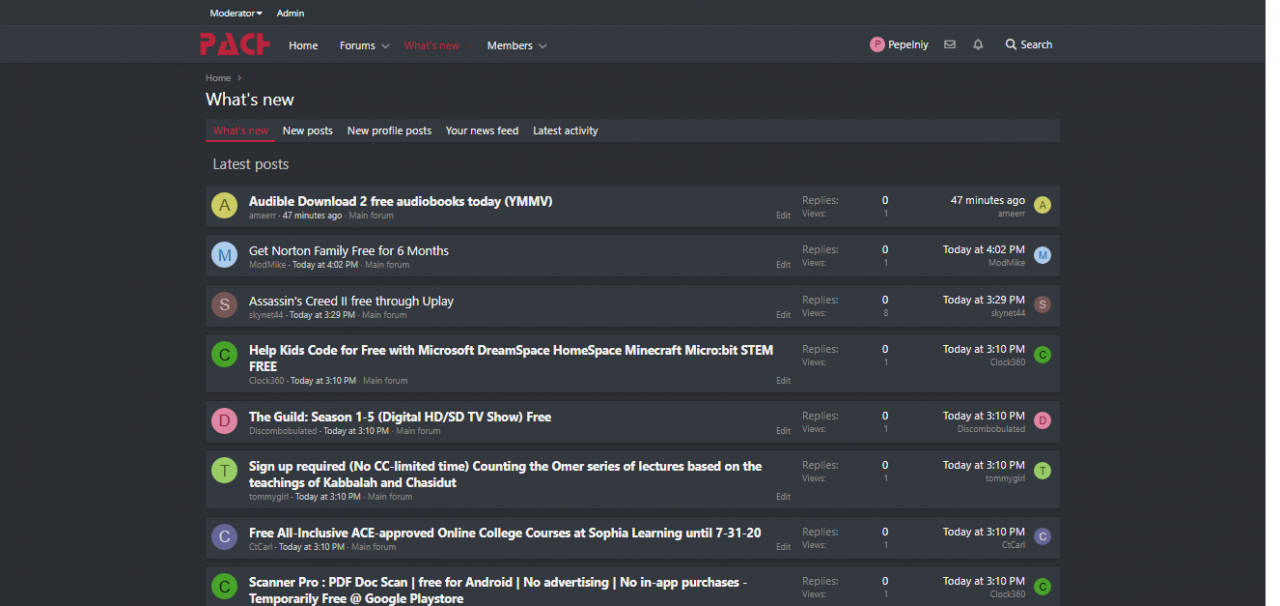
Task: Open the Admin link in top bar
Action: tap(290, 14)
